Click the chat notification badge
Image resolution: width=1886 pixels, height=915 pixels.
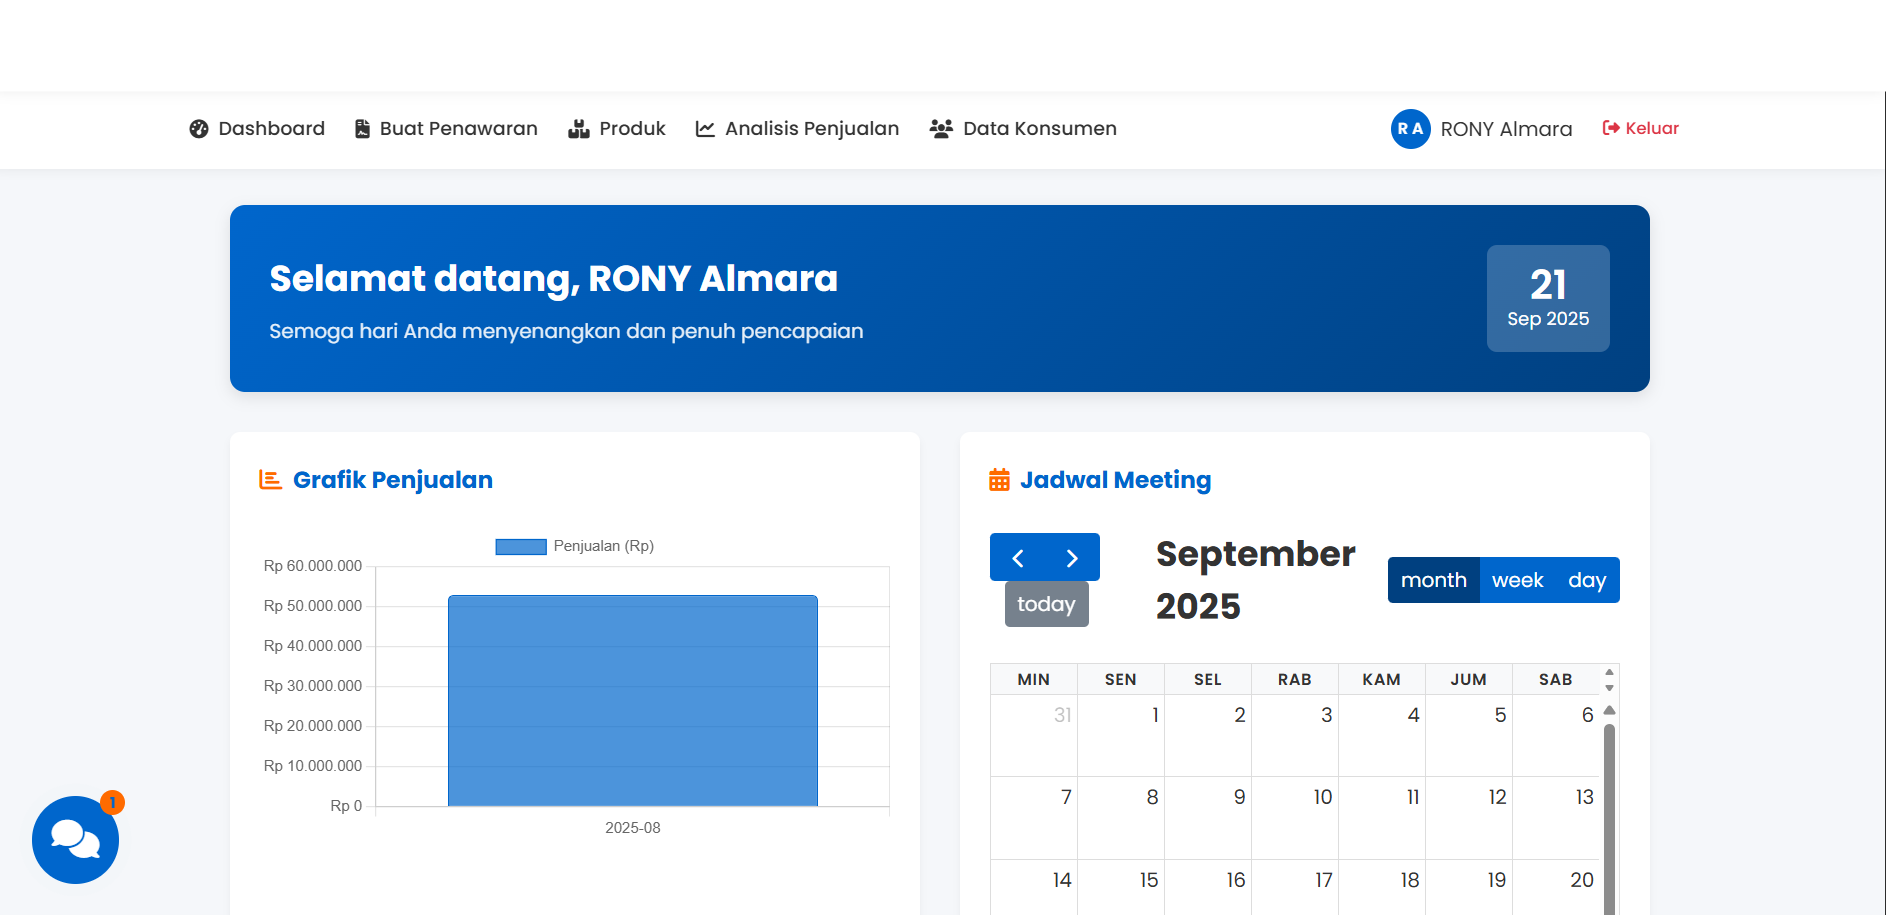click(x=113, y=802)
